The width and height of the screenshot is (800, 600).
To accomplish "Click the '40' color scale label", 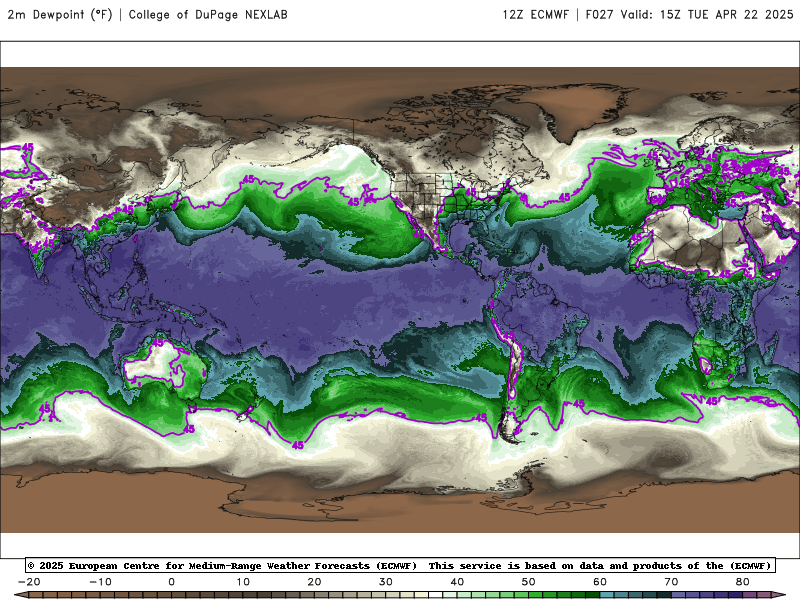I will (x=457, y=582).
